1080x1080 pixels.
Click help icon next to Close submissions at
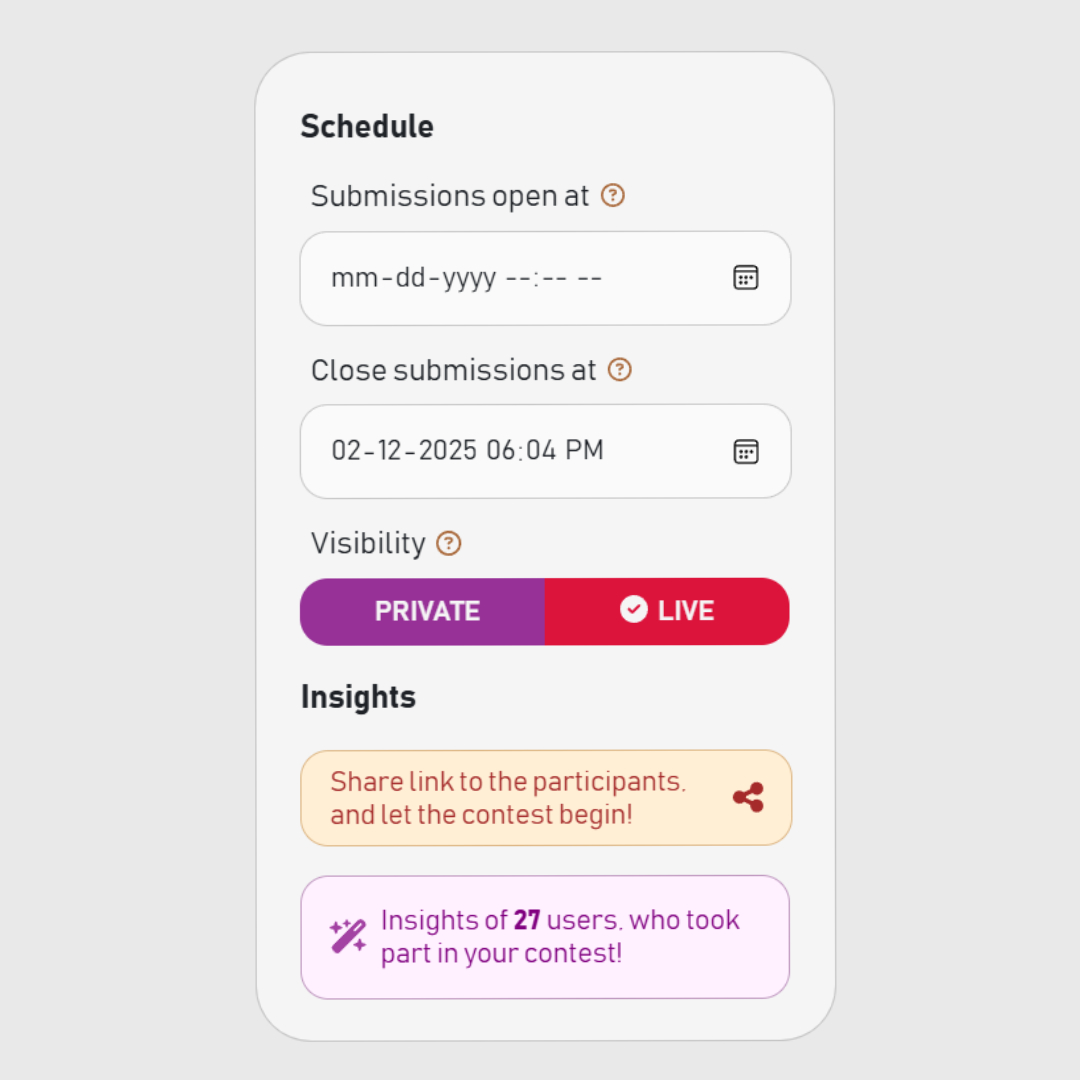click(619, 370)
